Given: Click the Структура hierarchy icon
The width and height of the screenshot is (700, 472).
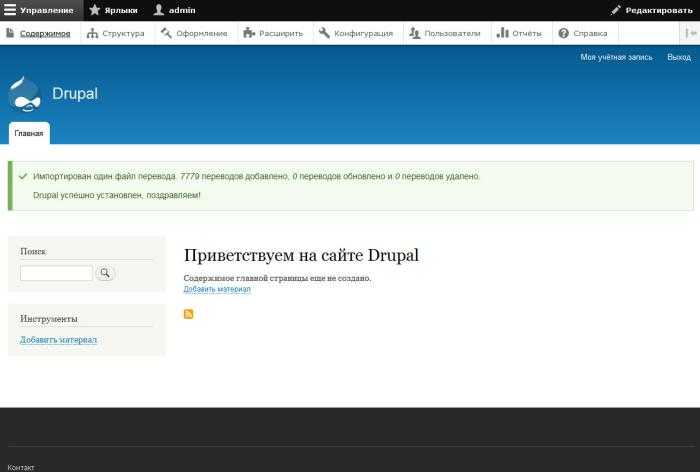Looking at the screenshot, I should point(92,33).
